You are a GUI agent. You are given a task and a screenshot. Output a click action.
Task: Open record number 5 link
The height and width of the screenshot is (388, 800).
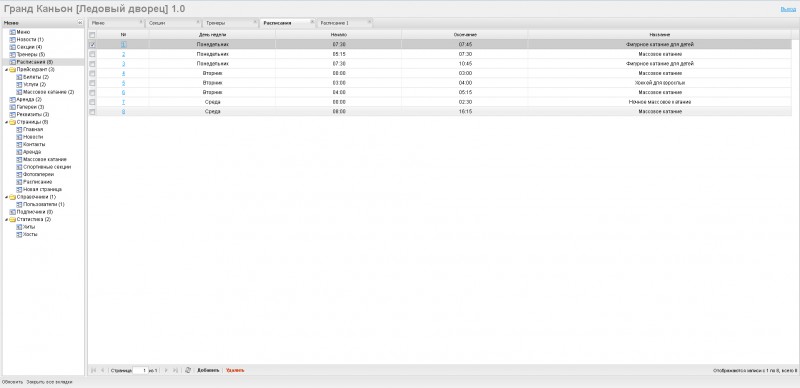coord(123,83)
